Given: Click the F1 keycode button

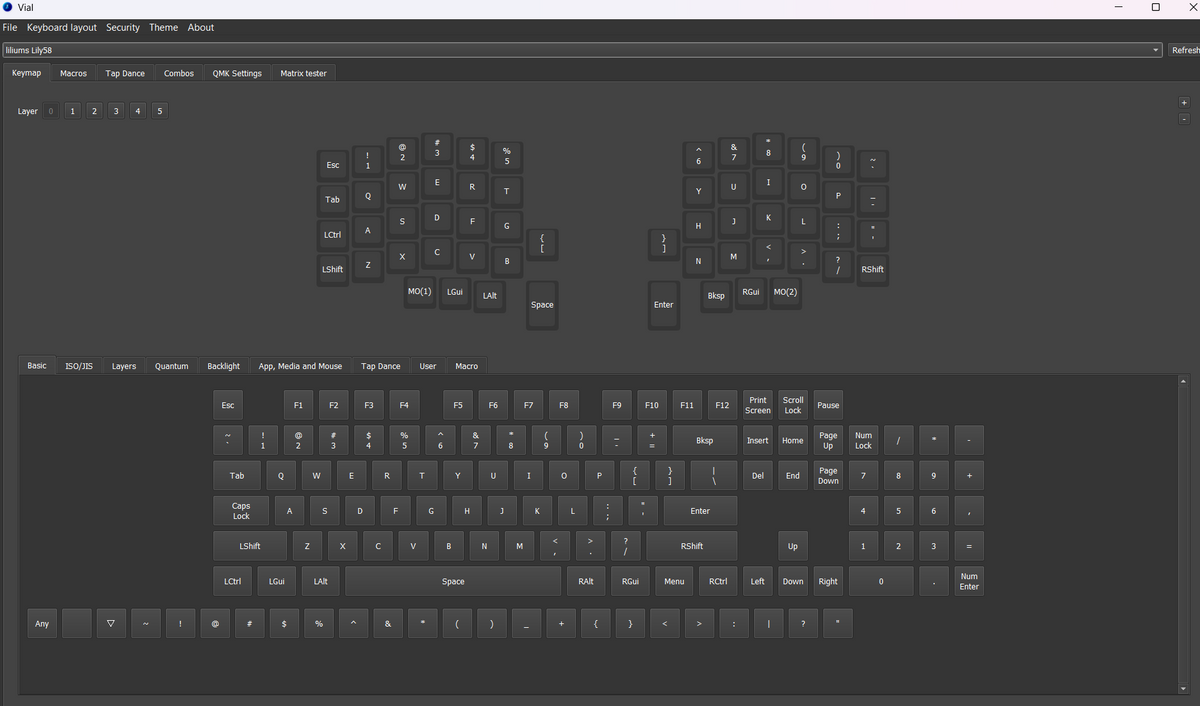Looking at the screenshot, I should click(298, 405).
